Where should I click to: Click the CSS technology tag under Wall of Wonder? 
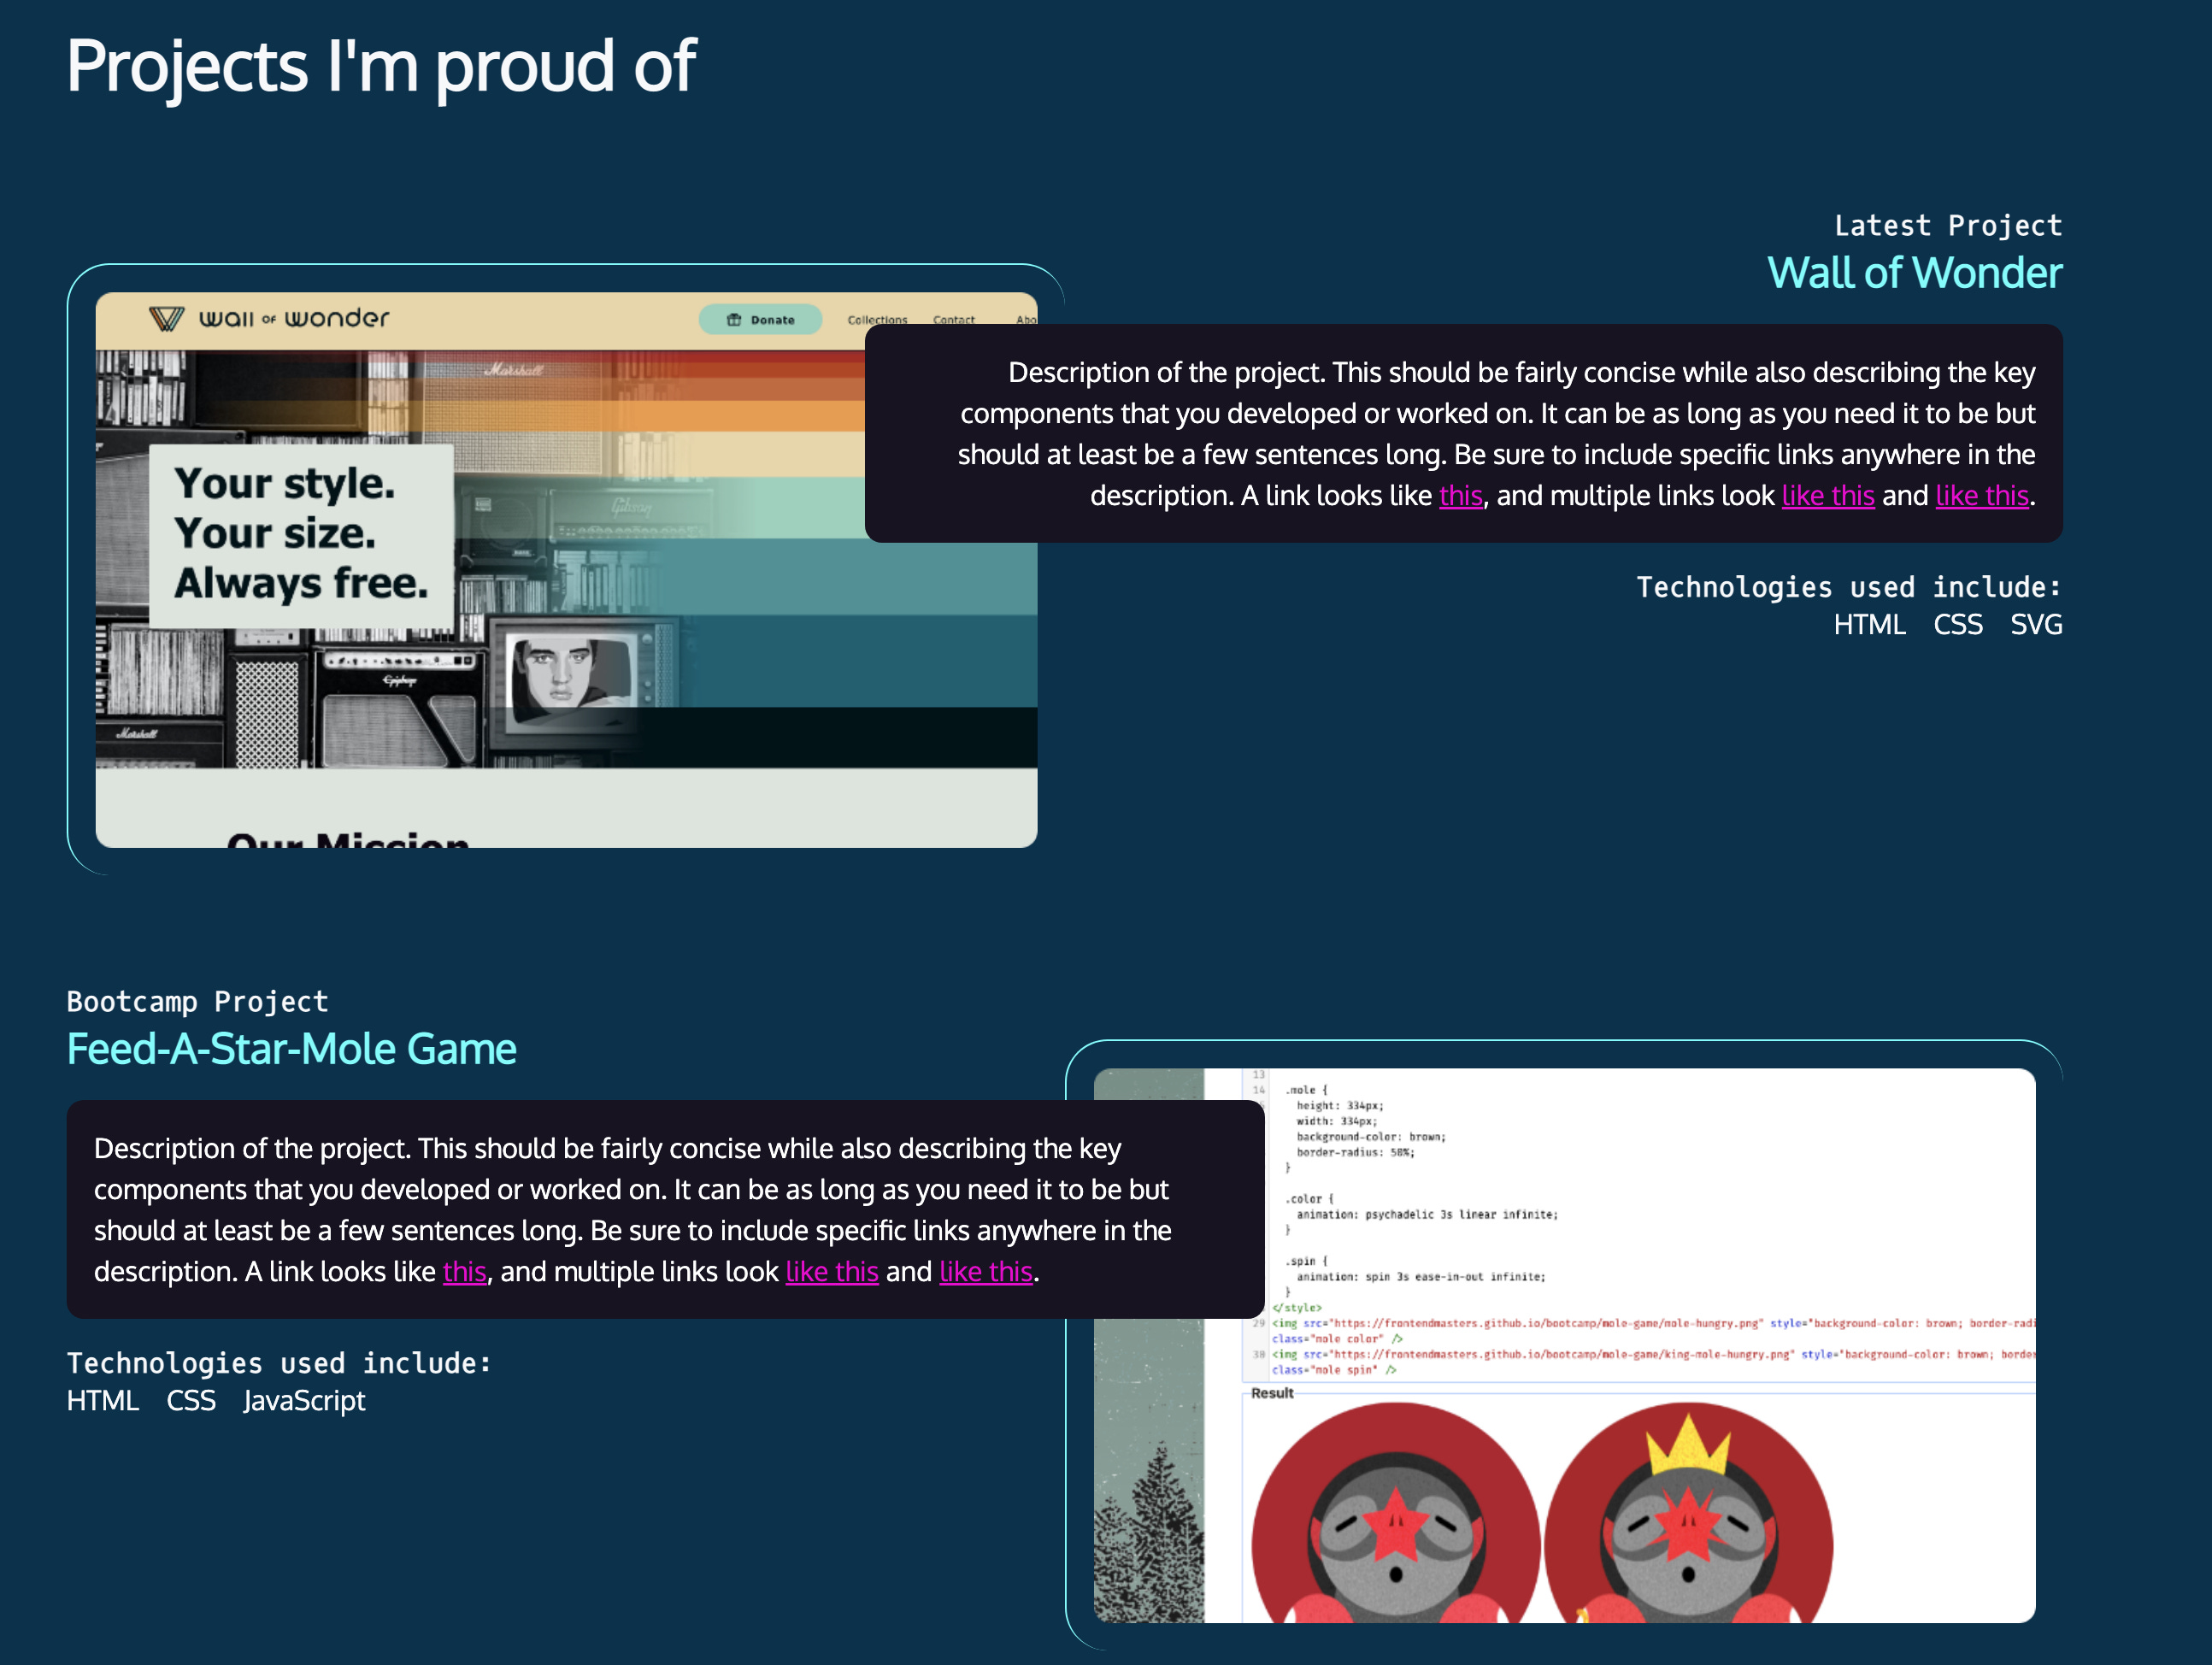point(1957,624)
